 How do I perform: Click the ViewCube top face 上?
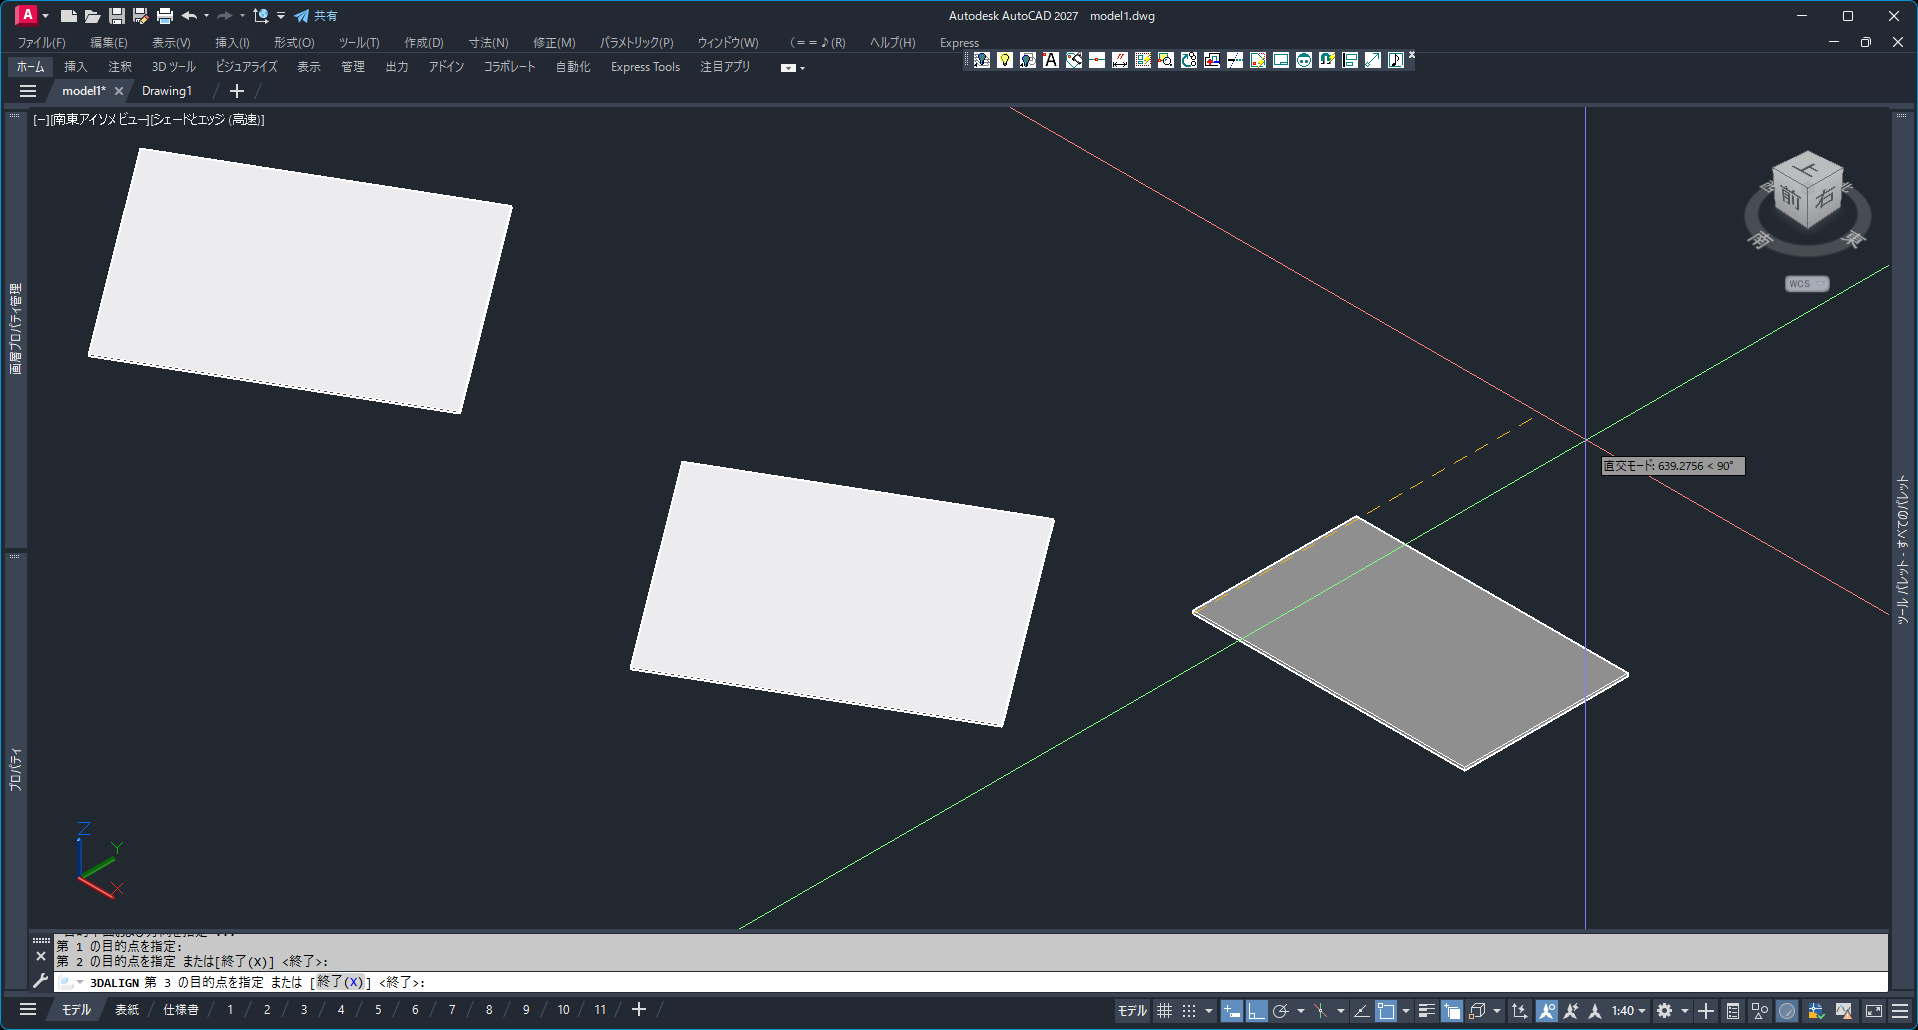click(1807, 168)
